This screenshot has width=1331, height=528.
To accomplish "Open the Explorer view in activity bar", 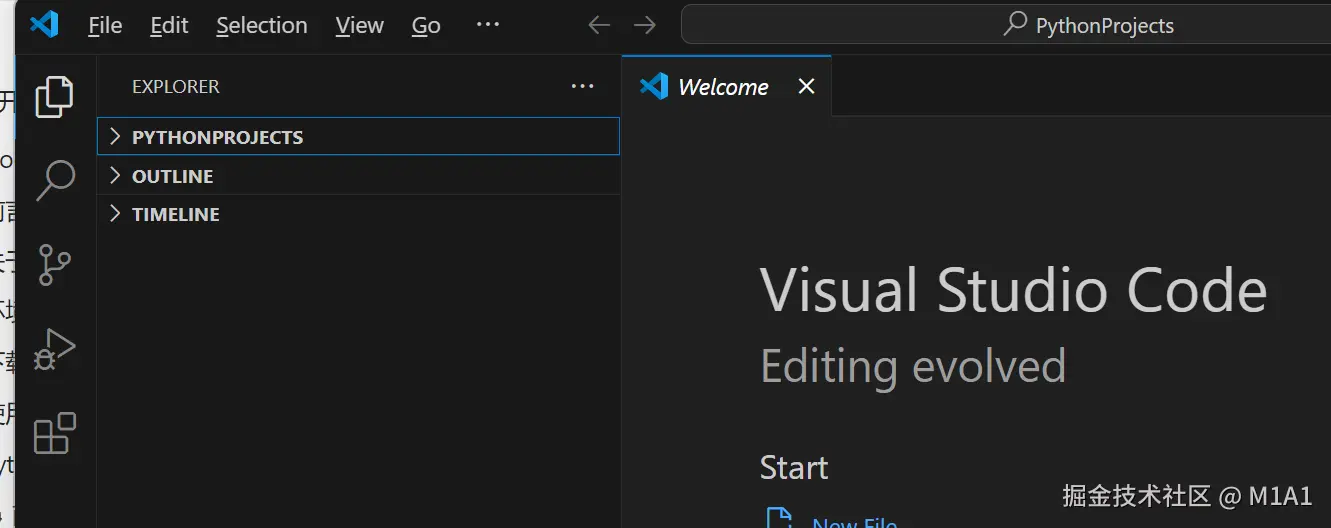I will [x=55, y=97].
